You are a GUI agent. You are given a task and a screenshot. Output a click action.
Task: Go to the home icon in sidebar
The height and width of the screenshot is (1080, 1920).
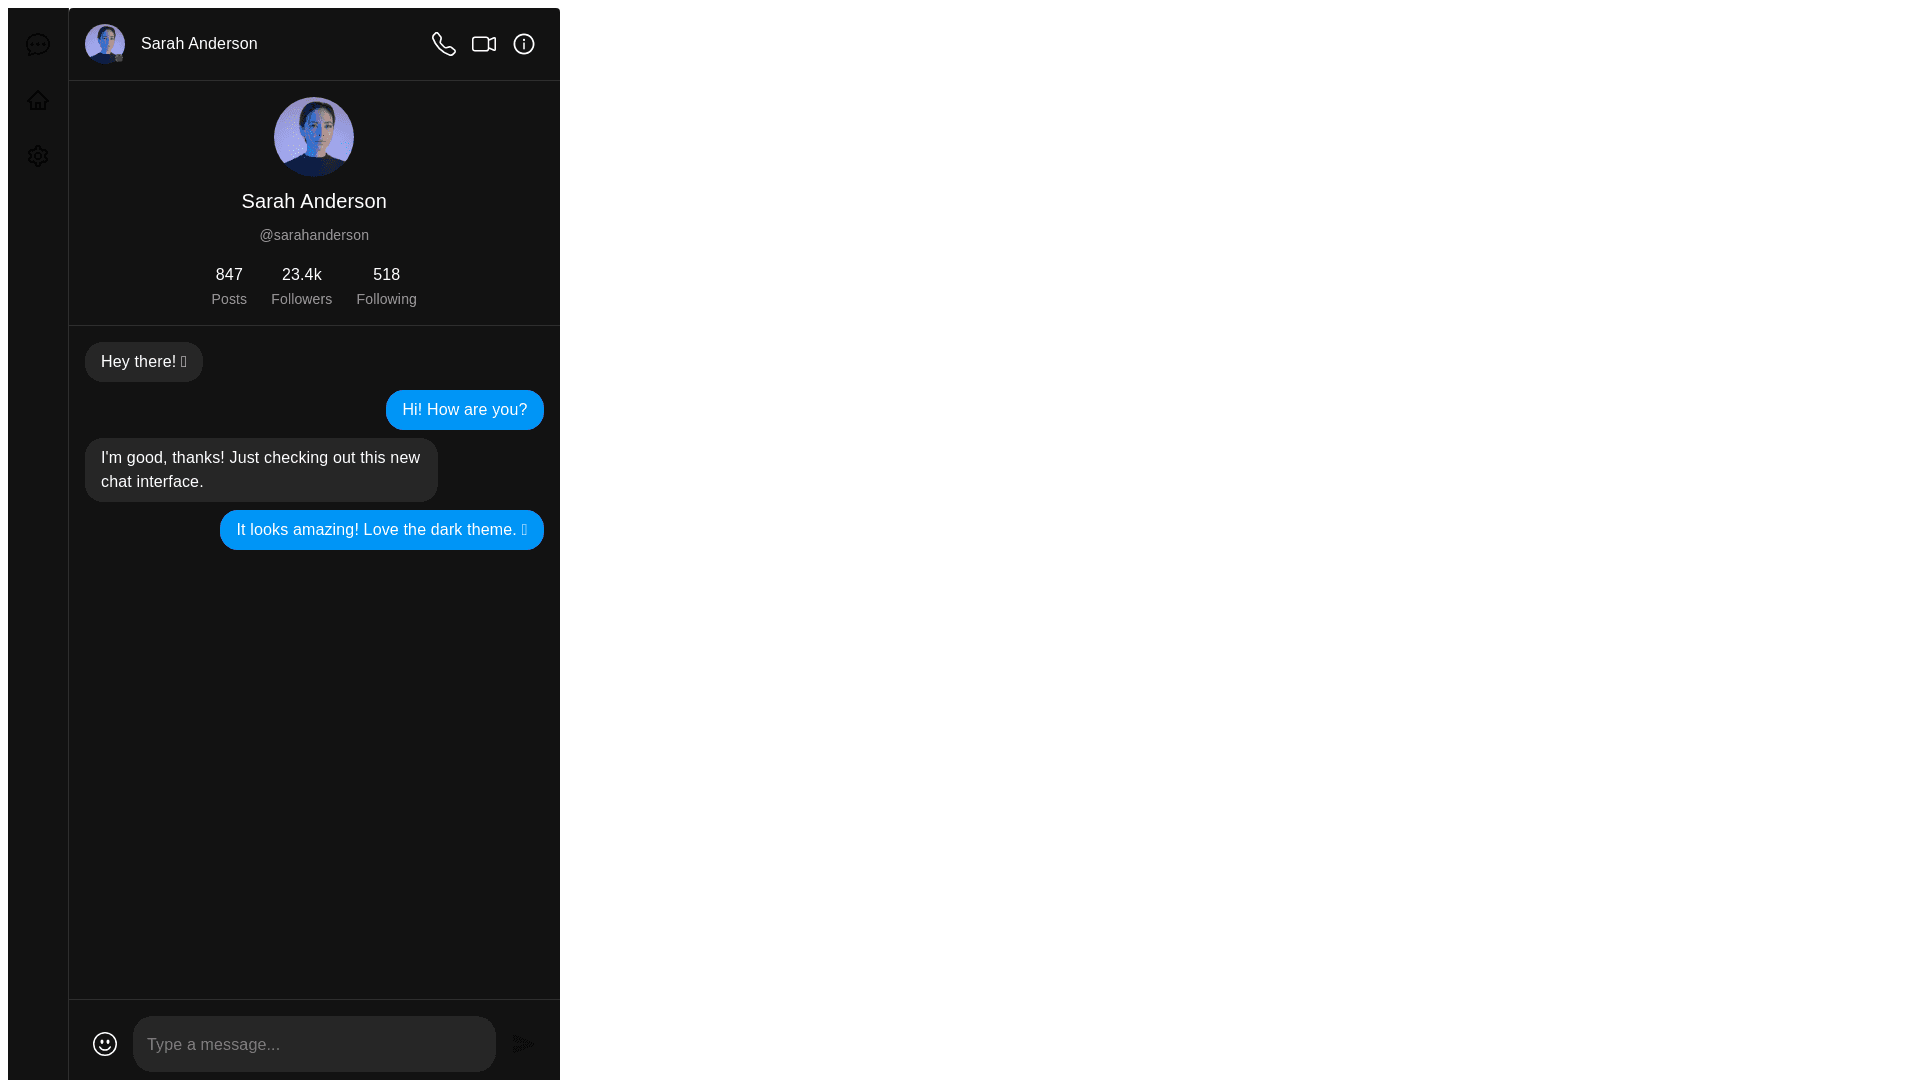(x=38, y=100)
